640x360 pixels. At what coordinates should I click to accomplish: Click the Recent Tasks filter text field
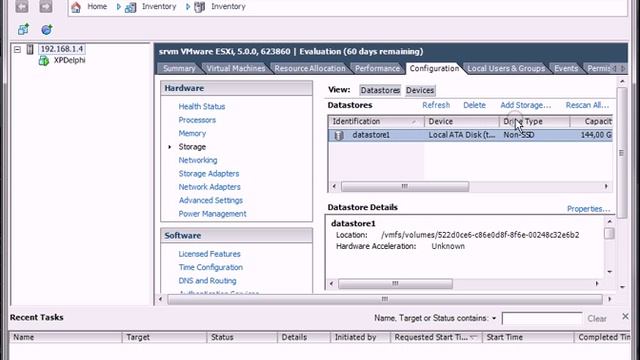tap(542, 318)
